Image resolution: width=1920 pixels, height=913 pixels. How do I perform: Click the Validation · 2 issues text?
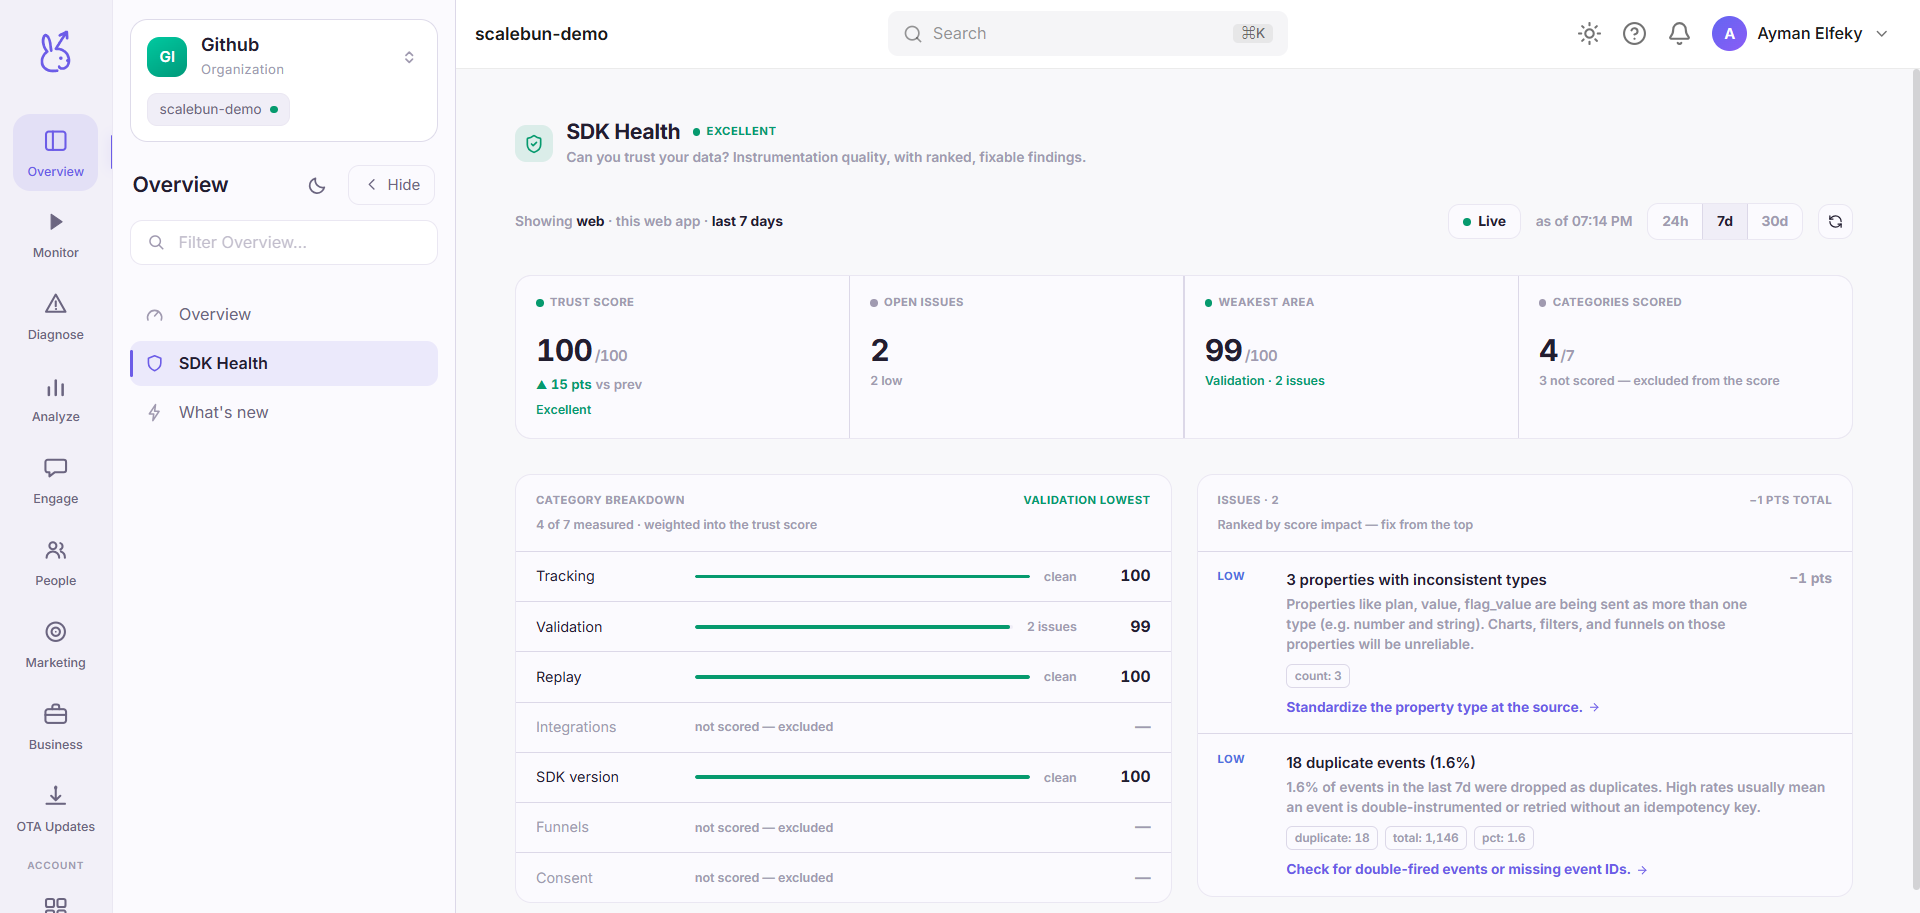[x=1265, y=381]
